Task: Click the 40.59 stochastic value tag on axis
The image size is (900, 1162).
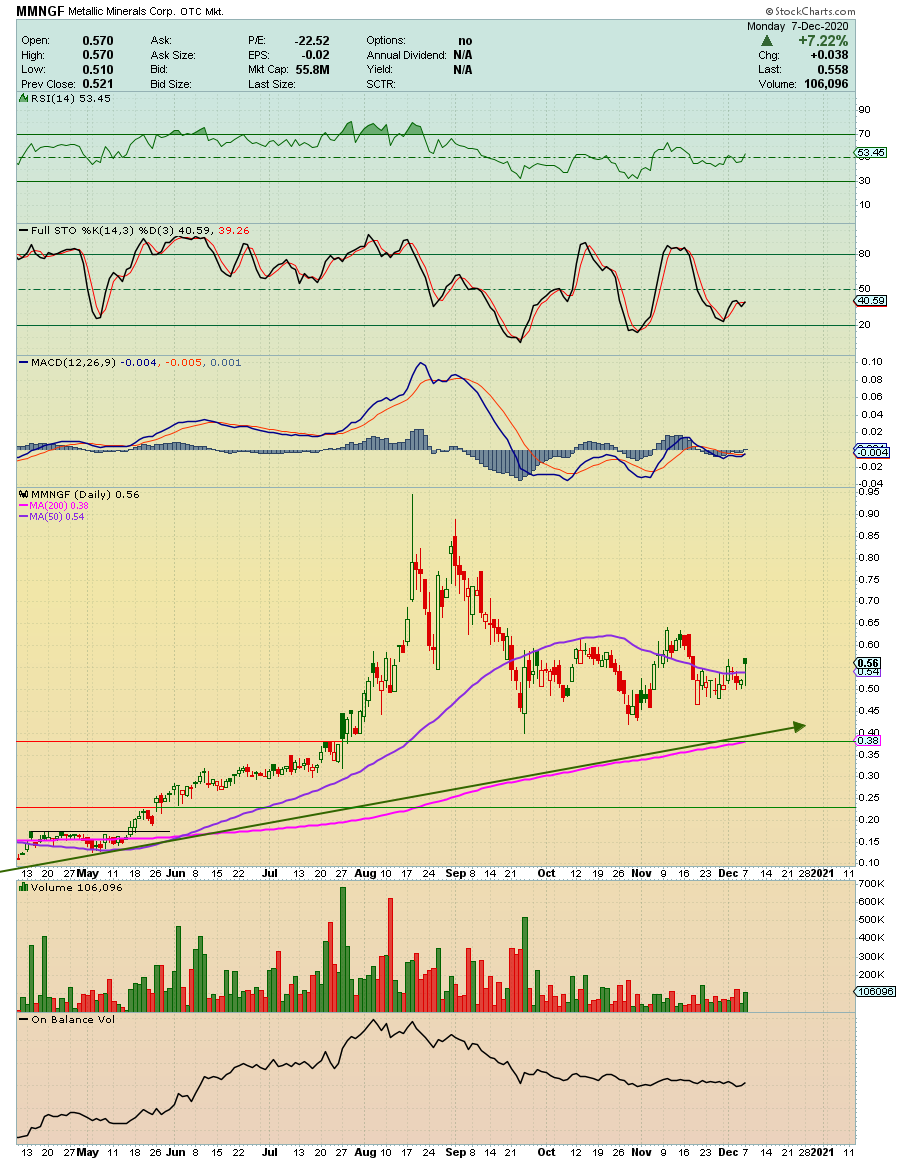Action: pyautogui.click(x=871, y=301)
